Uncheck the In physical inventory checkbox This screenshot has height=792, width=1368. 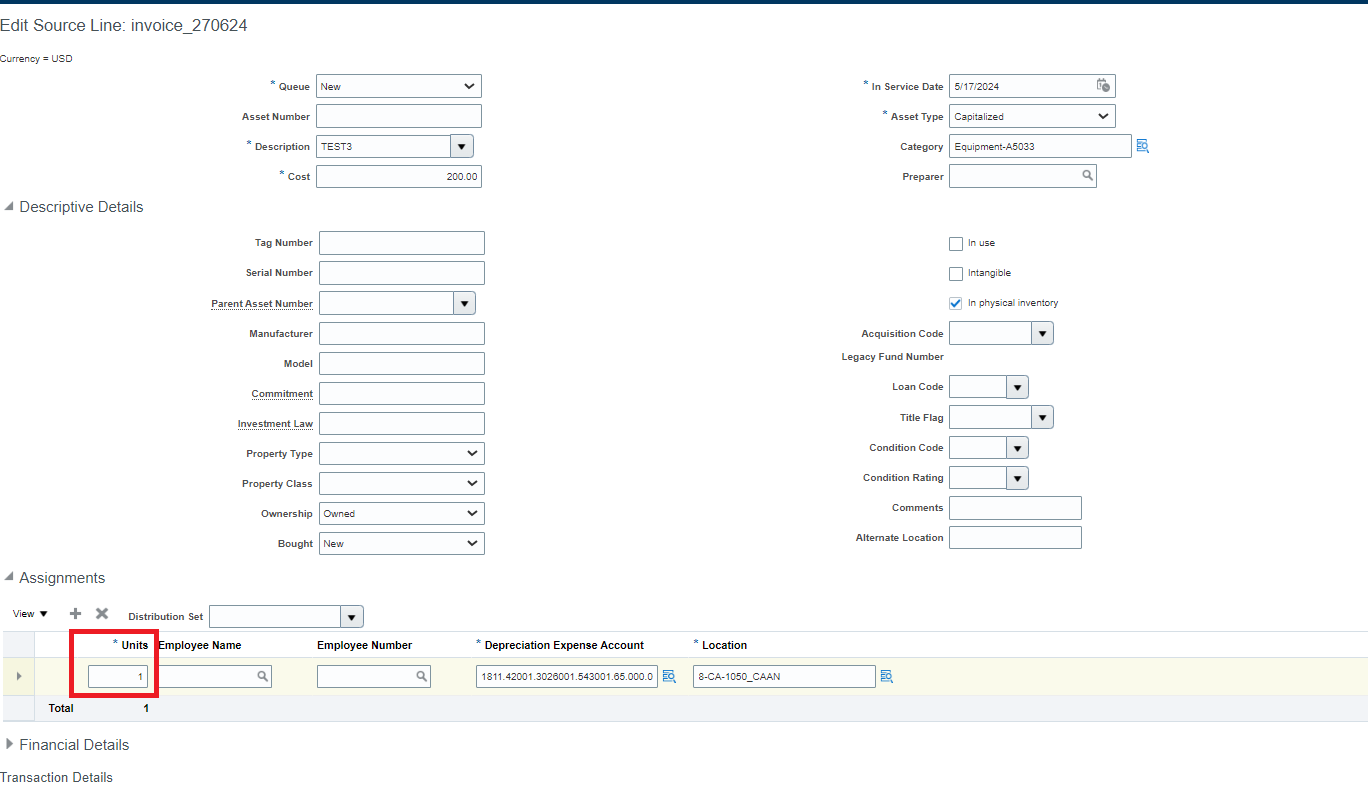pyautogui.click(x=956, y=303)
